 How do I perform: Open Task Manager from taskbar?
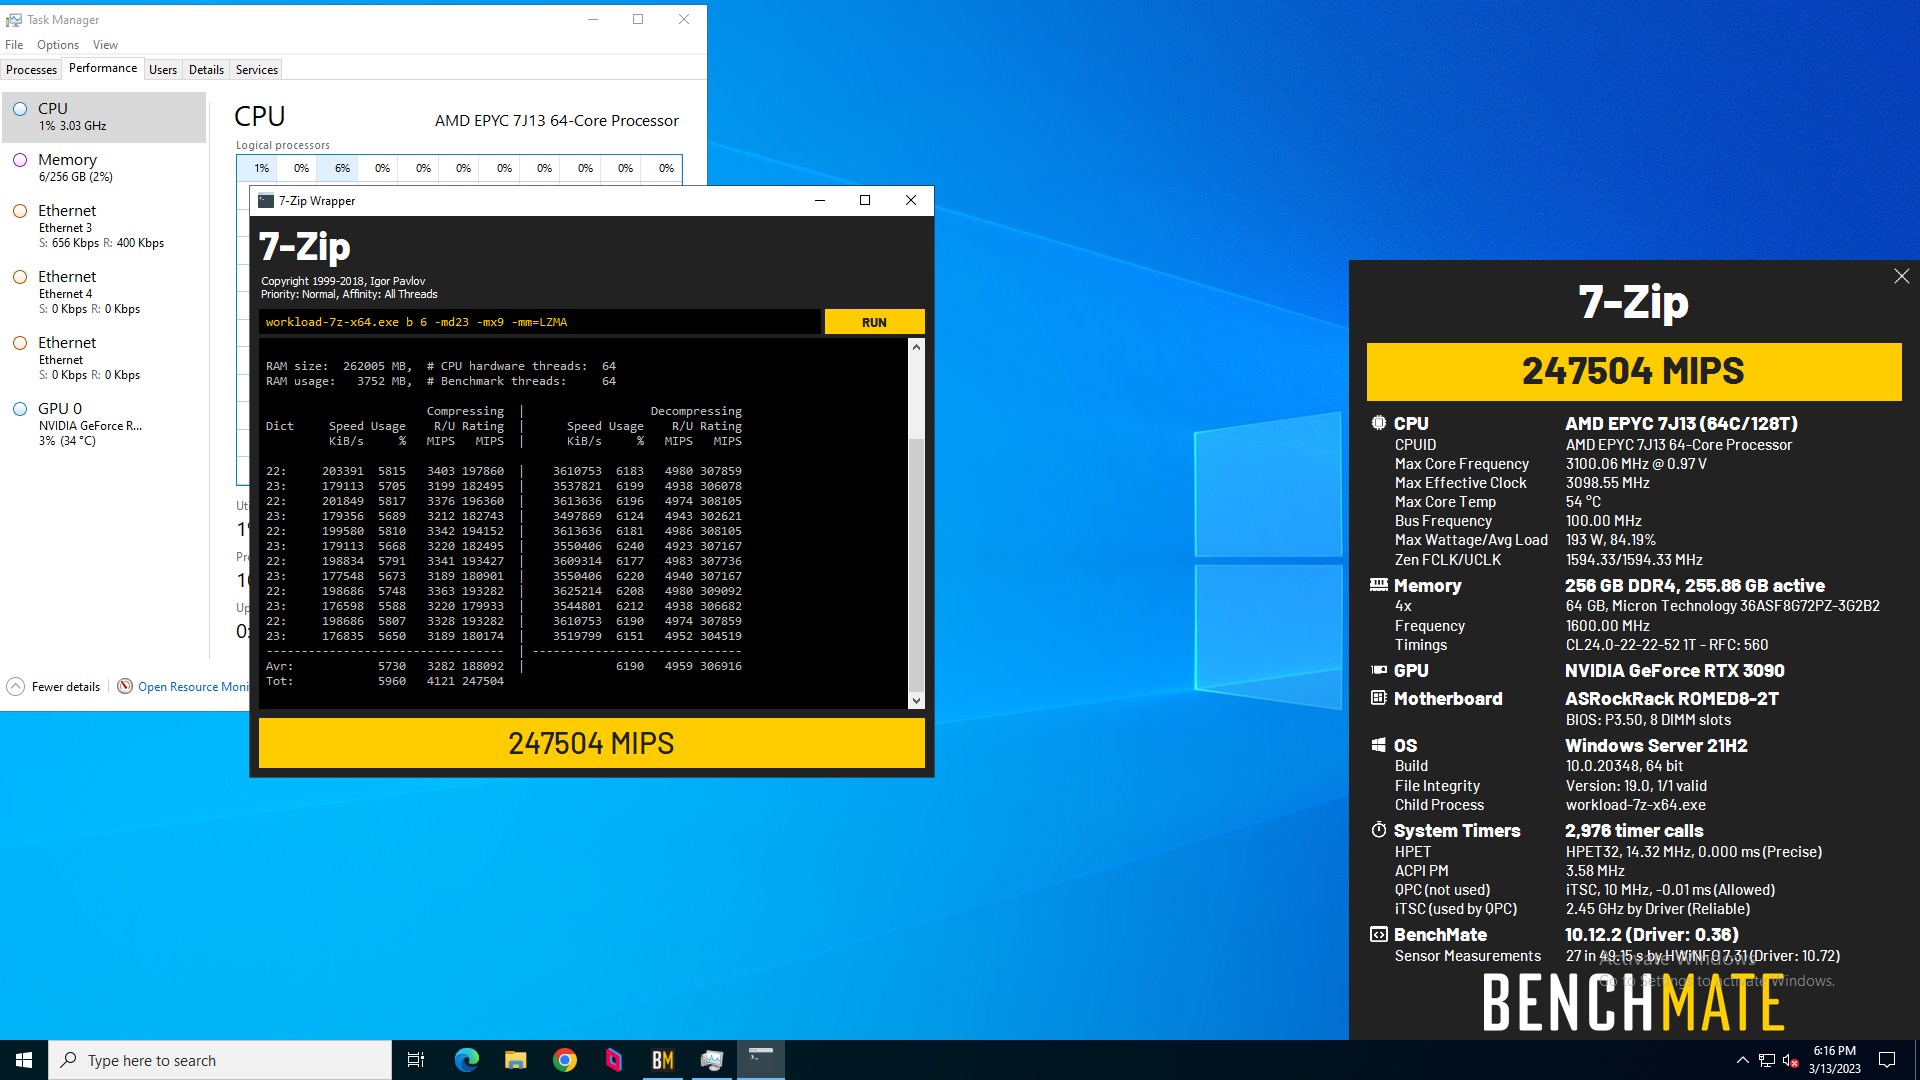[x=712, y=1060]
